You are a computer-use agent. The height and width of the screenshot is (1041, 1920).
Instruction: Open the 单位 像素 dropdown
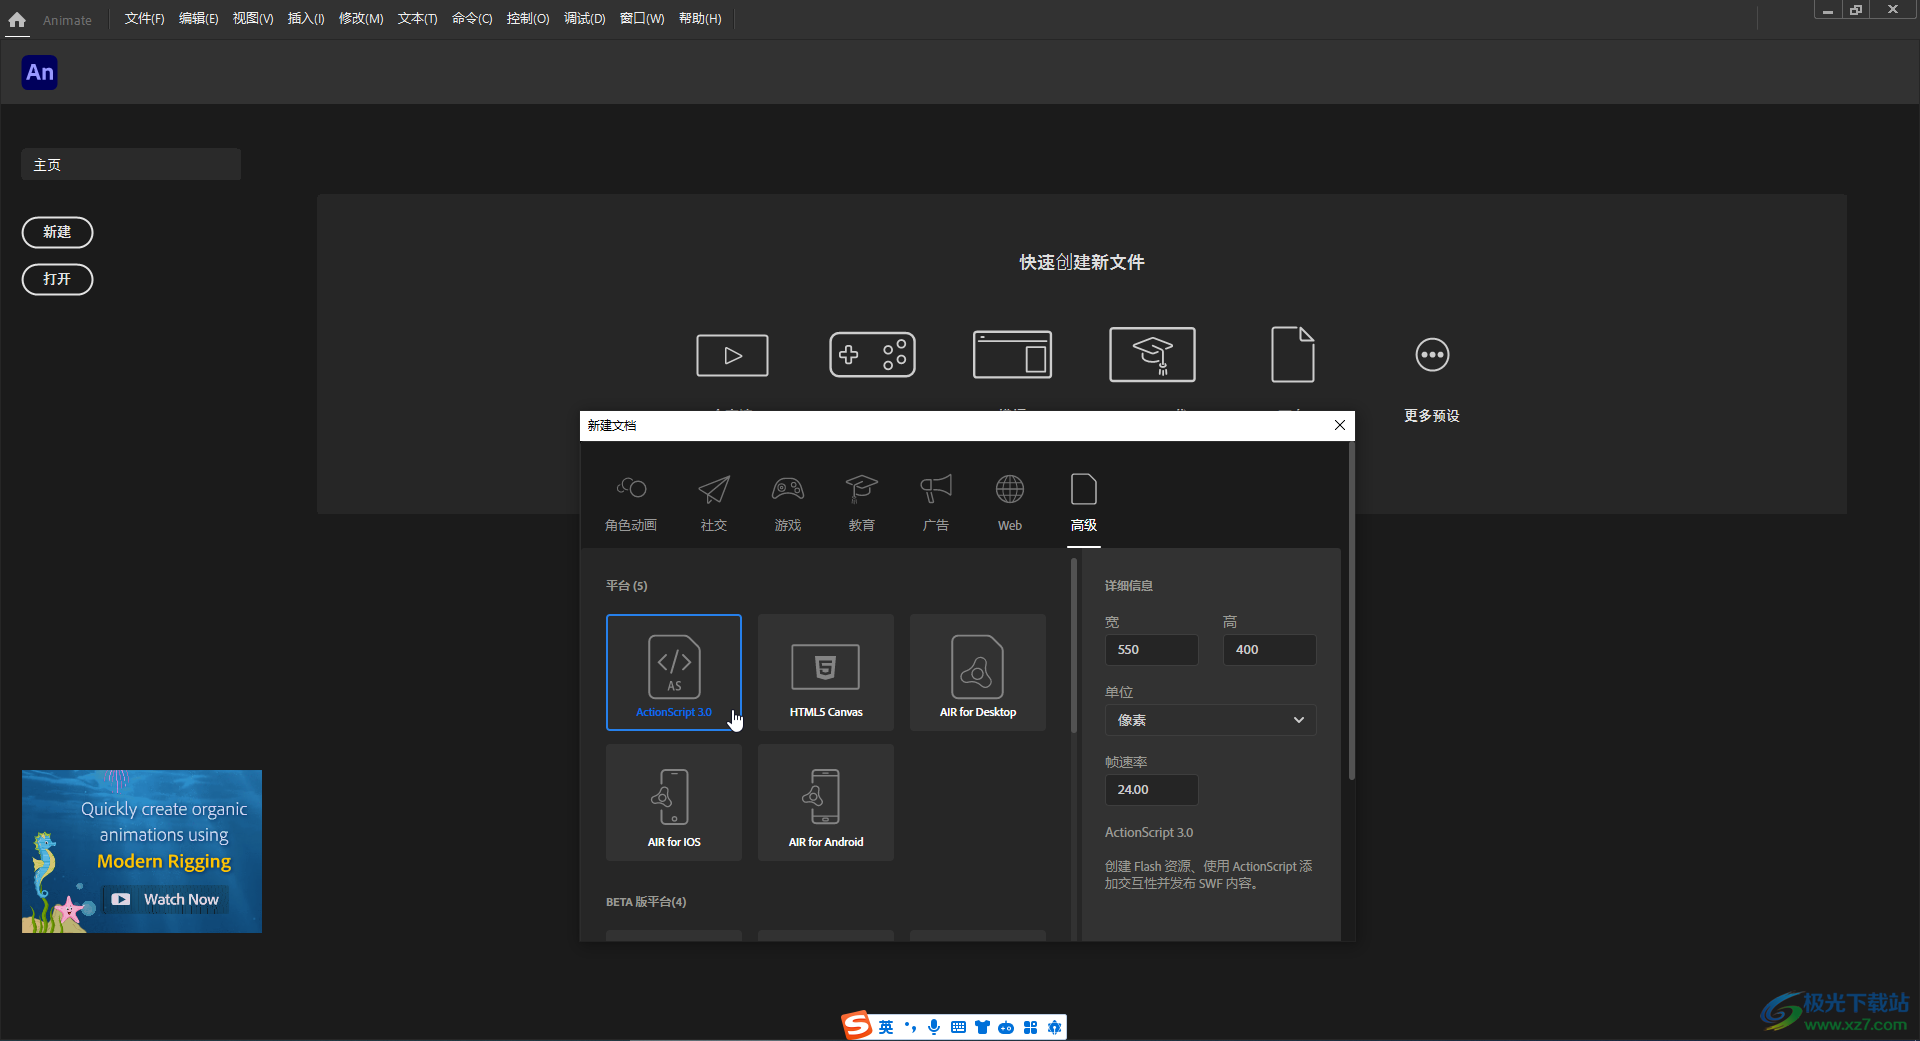pos(1210,720)
